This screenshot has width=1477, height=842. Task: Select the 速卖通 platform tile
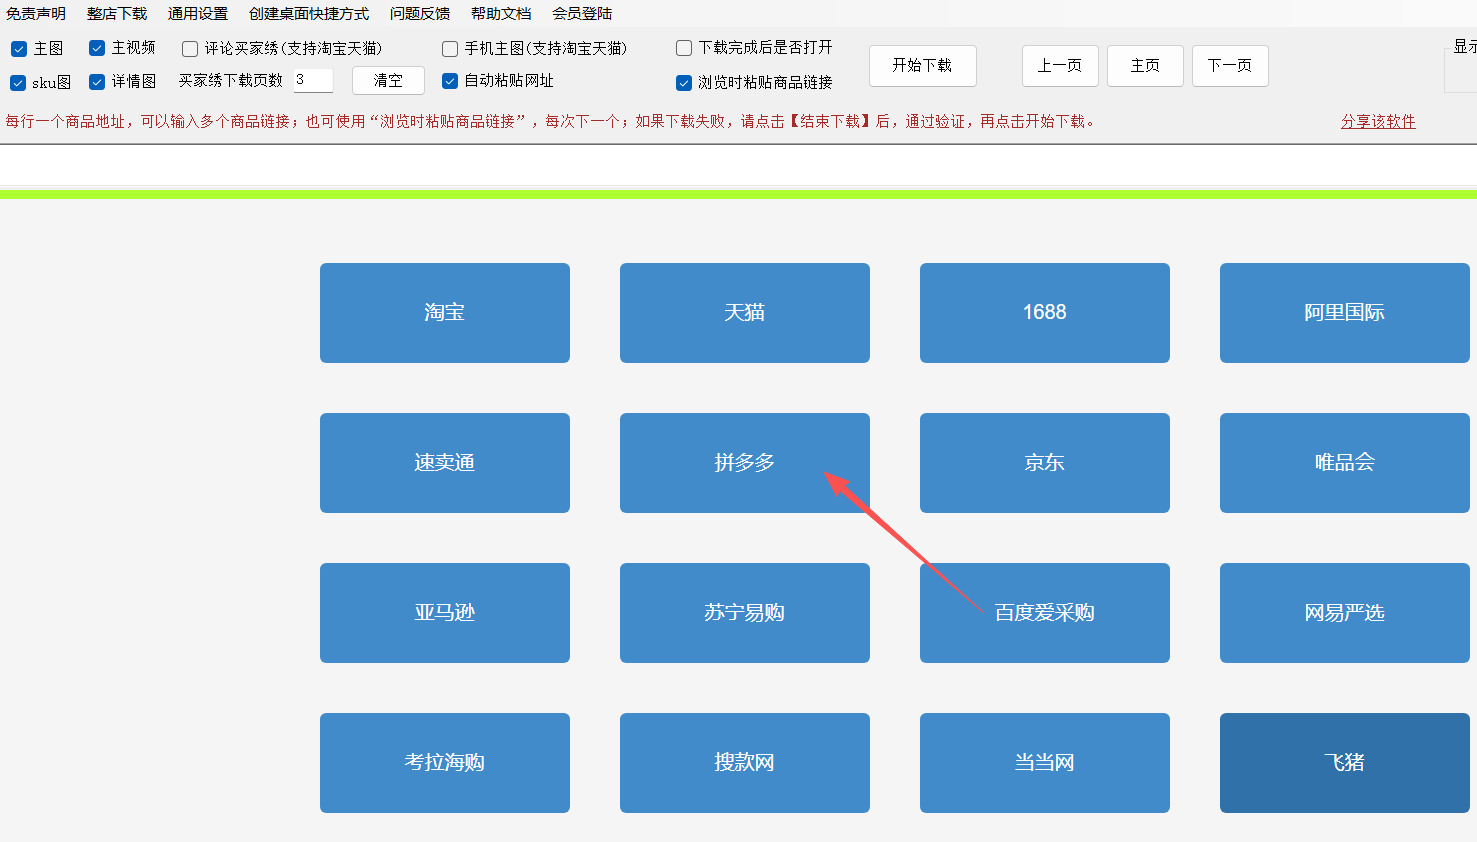point(445,463)
